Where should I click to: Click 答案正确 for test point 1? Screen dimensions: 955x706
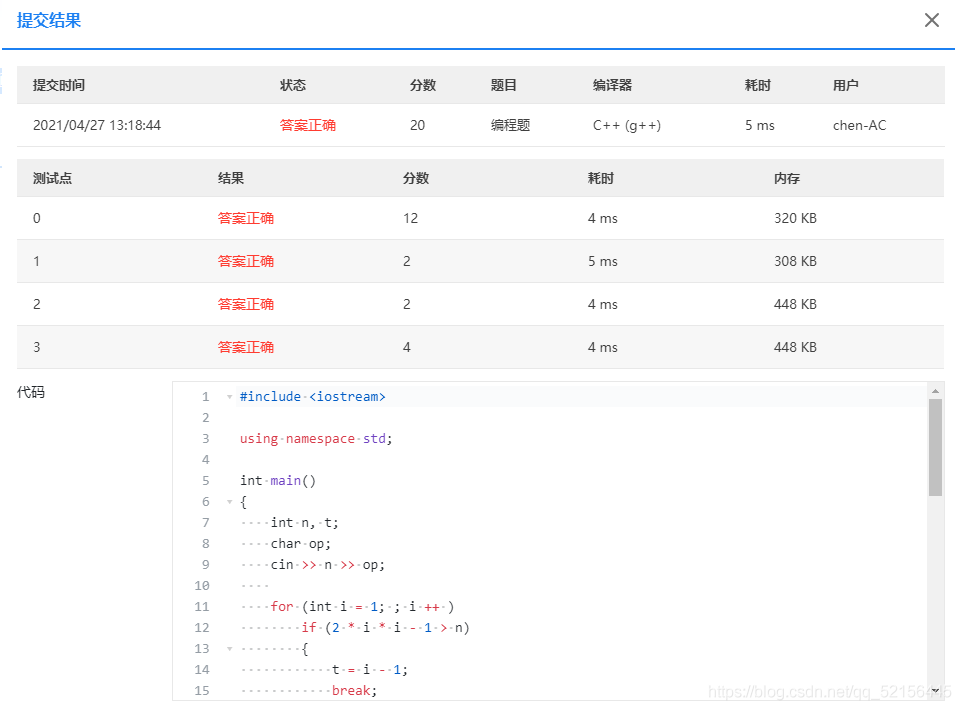(x=245, y=260)
